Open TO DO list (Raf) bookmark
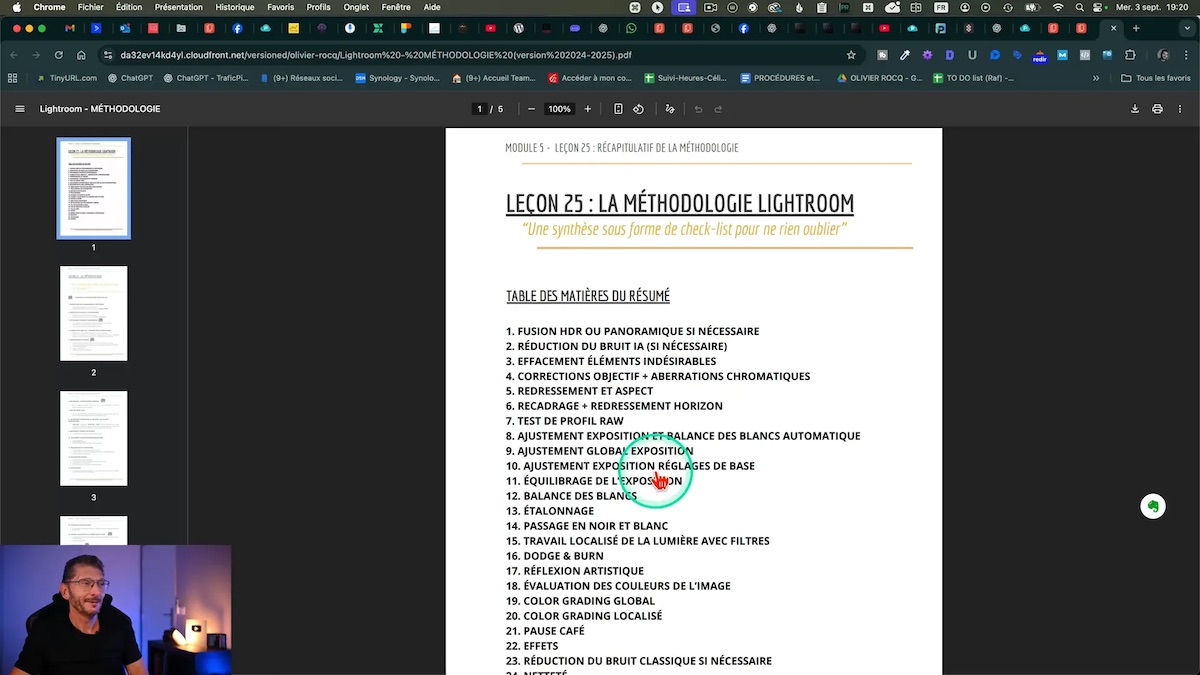 point(972,78)
